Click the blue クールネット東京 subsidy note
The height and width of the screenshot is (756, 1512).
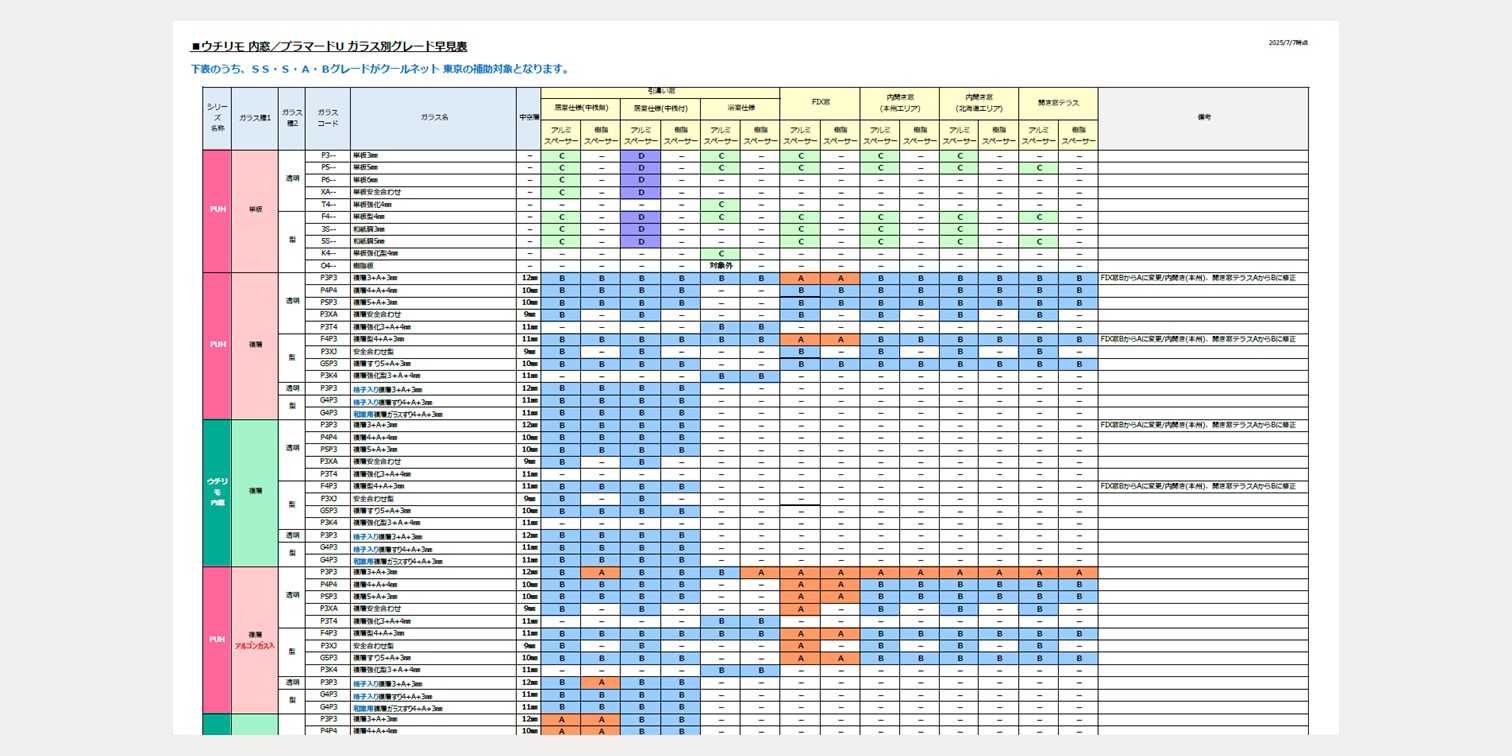380,69
